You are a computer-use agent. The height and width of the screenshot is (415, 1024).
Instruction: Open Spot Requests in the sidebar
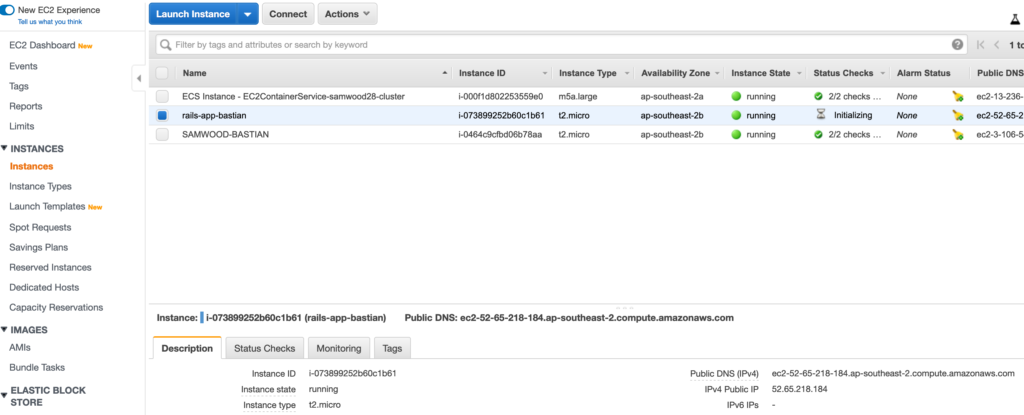click(x=40, y=227)
